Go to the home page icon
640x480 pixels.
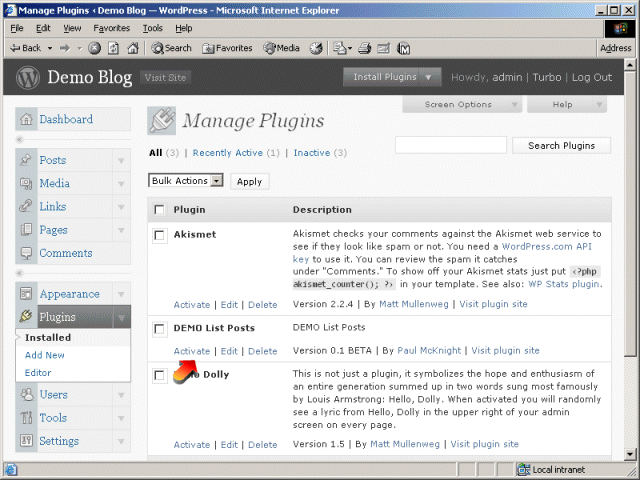133,48
